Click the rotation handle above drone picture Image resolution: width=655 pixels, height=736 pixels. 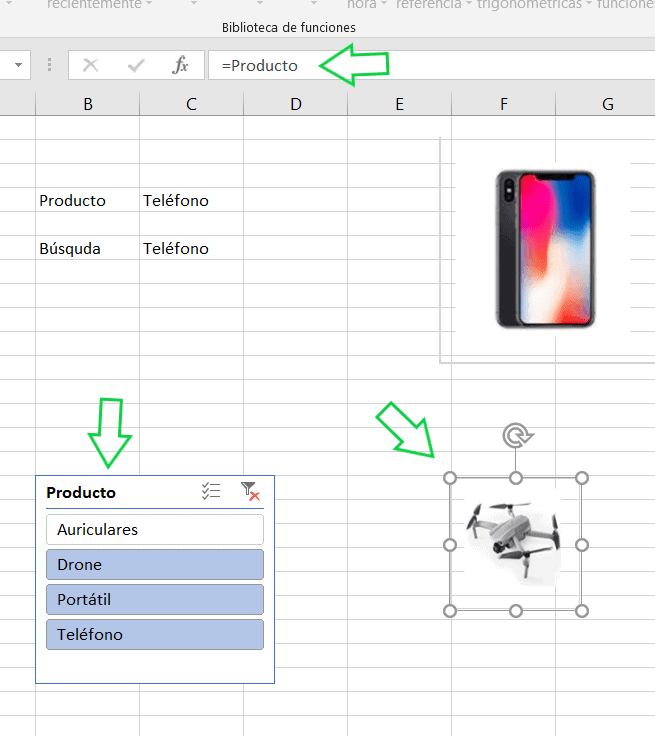tap(516, 436)
